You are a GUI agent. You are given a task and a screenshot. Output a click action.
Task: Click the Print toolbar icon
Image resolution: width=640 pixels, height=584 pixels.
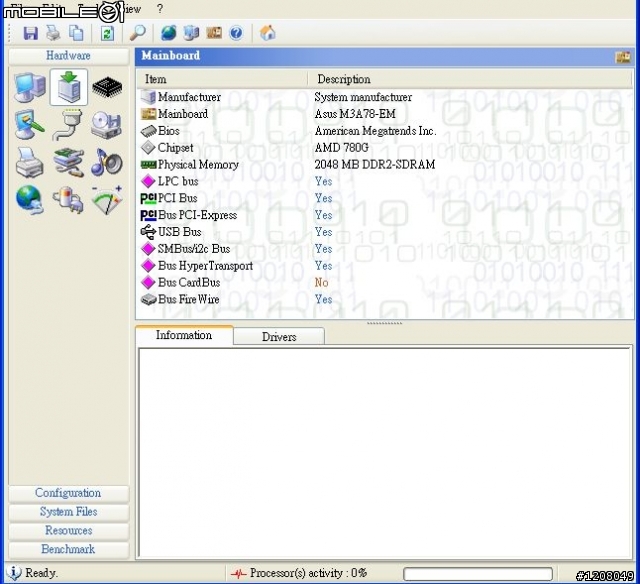click(x=53, y=33)
